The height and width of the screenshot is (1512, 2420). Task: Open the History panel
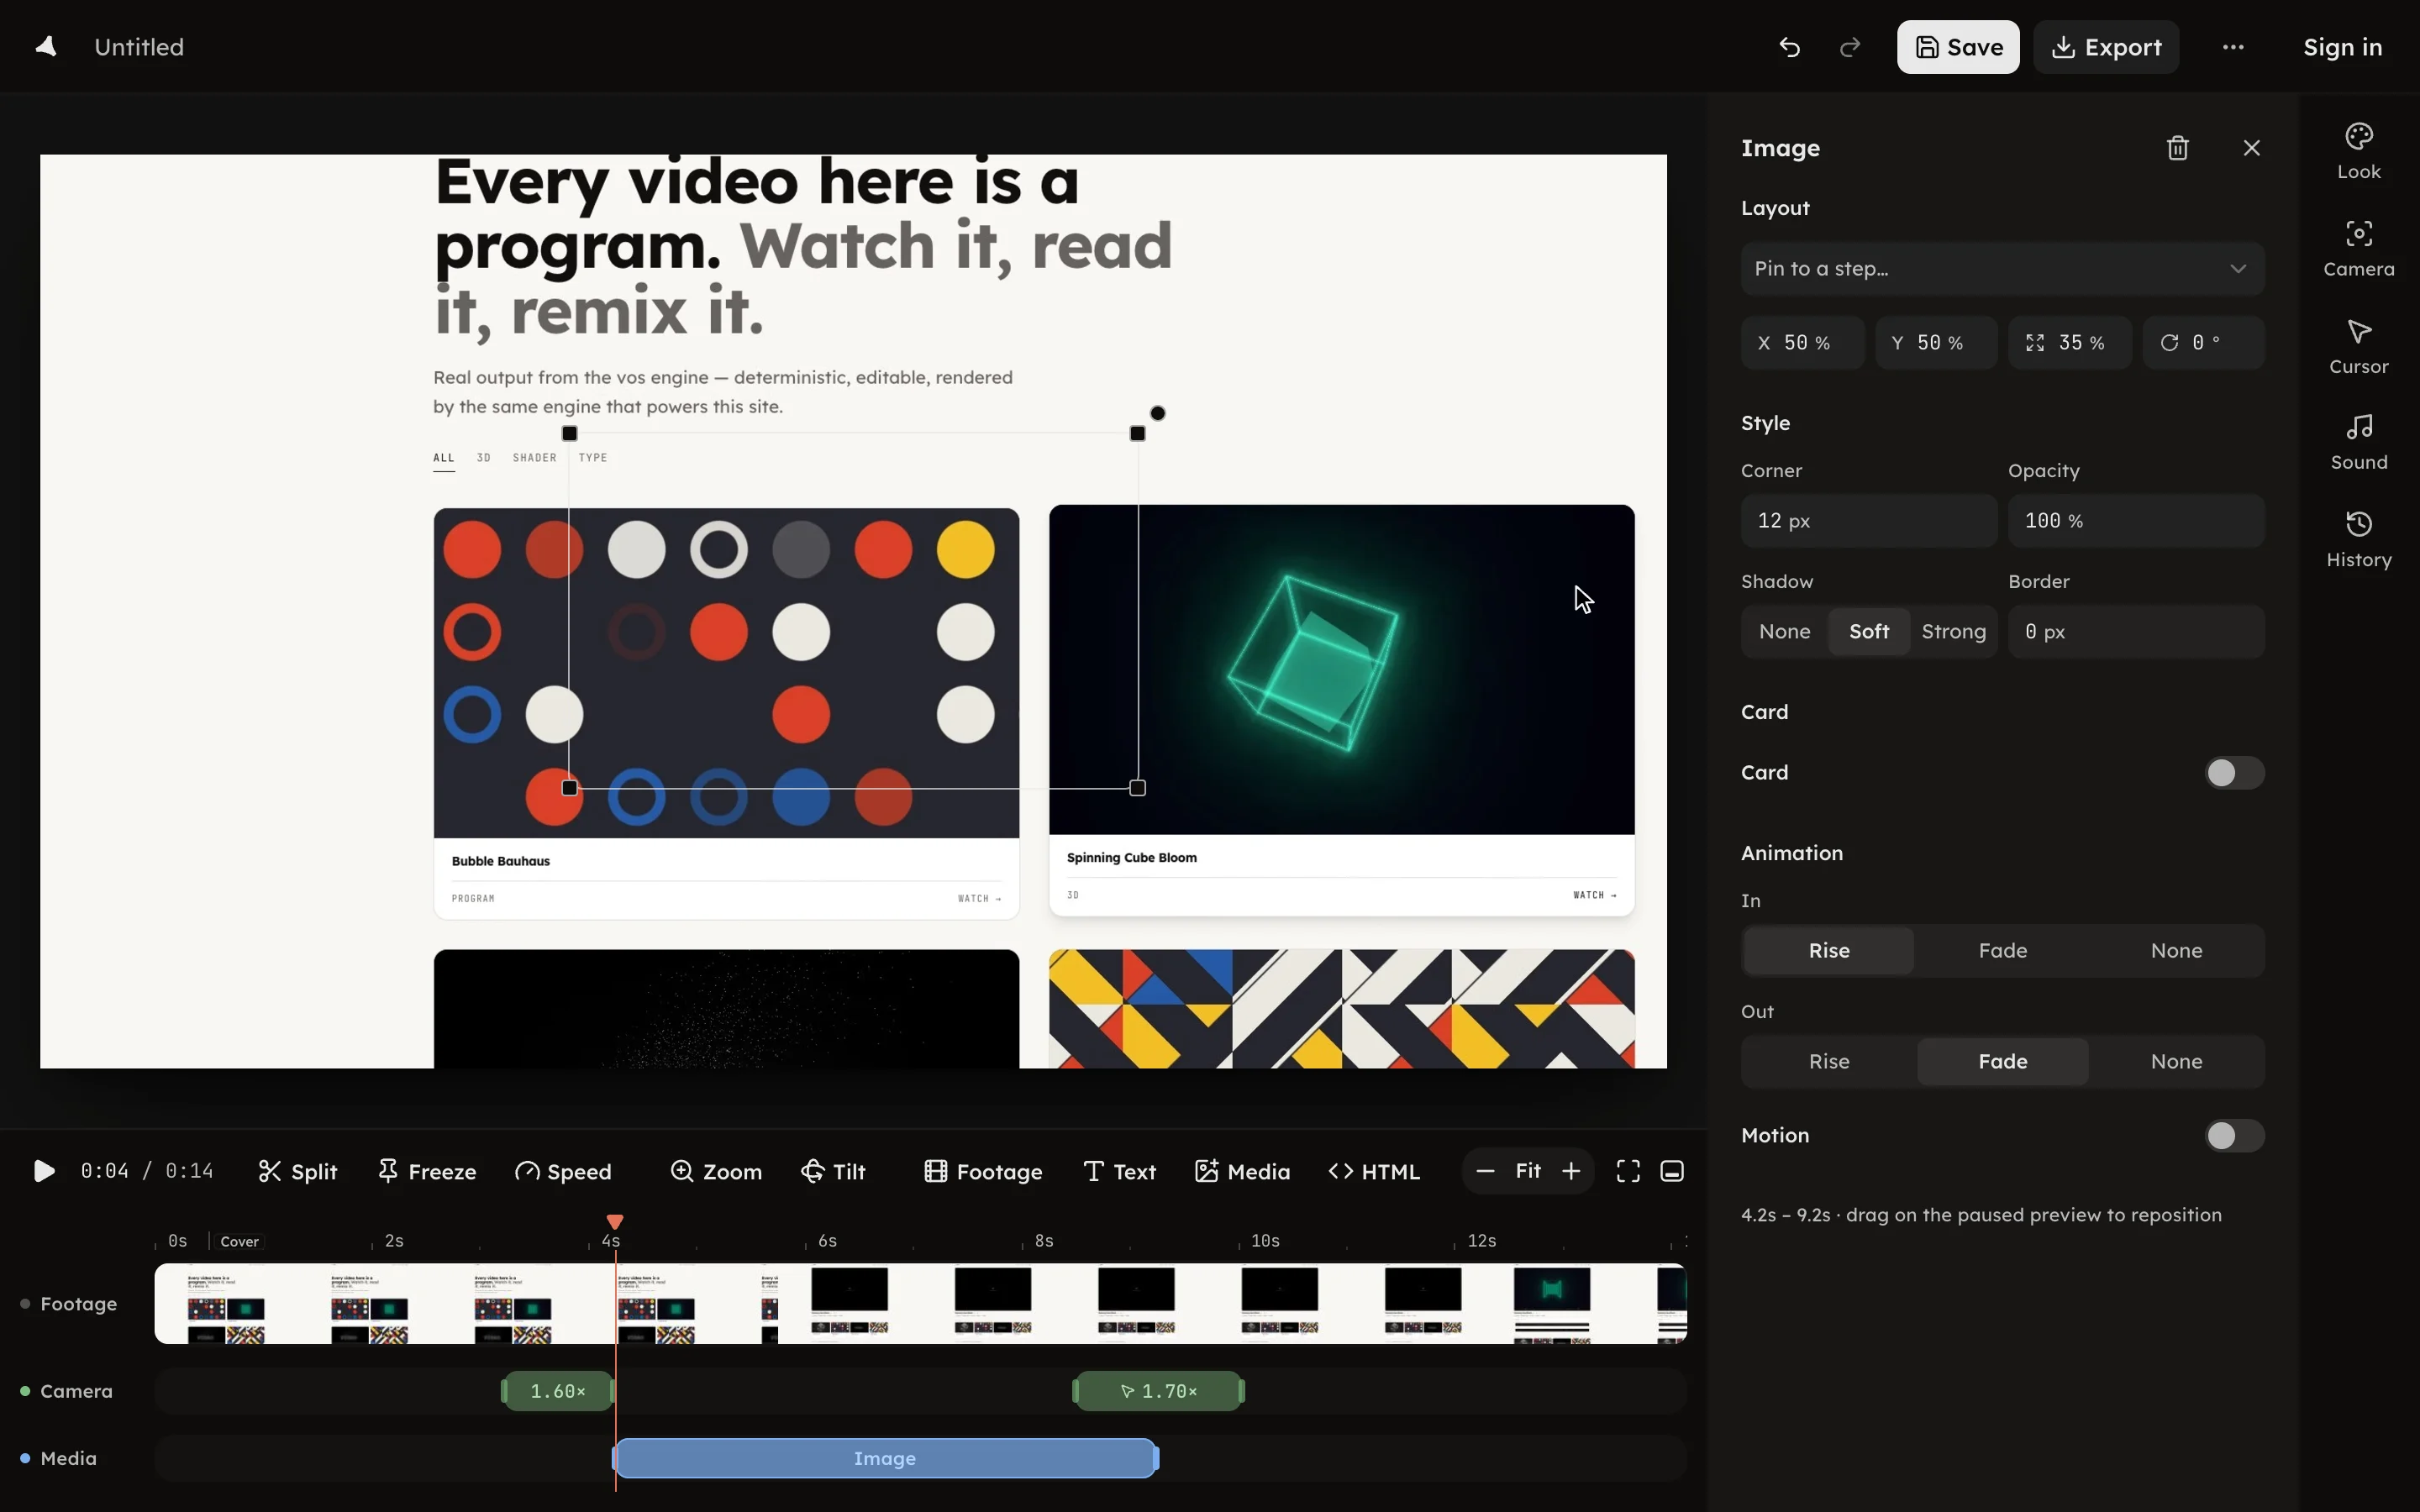click(x=2359, y=539)
